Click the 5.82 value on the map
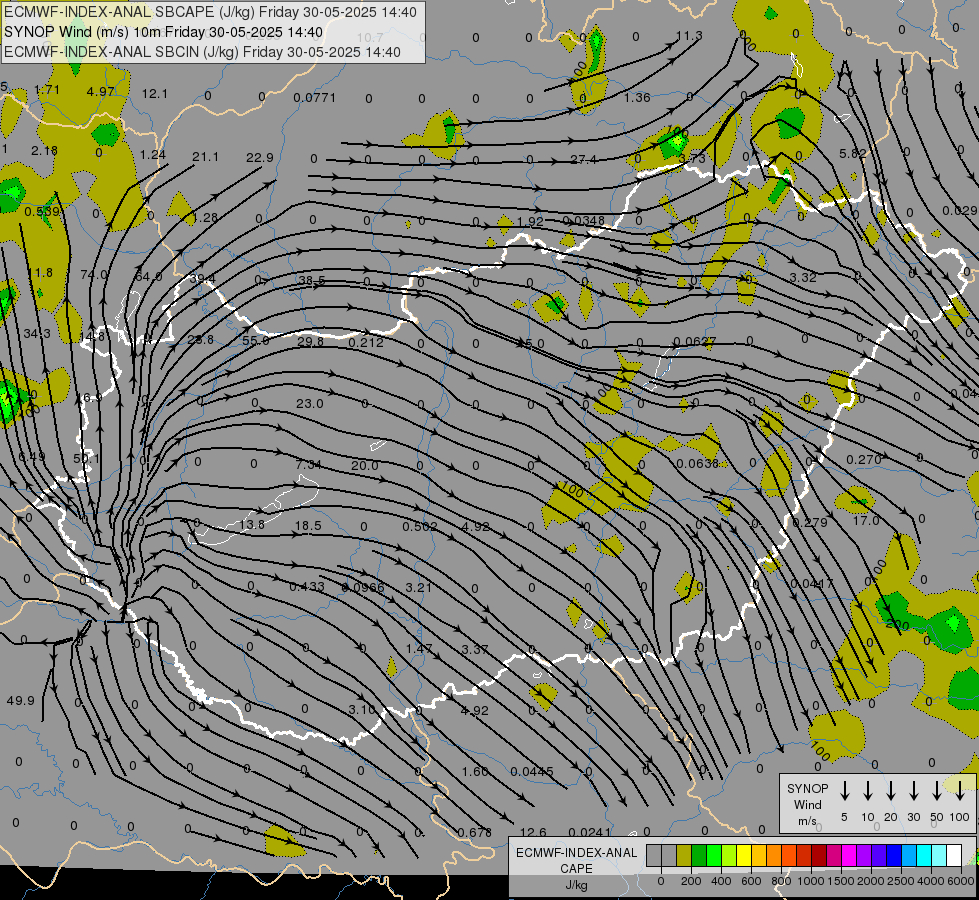 click(x=853, y=153)
